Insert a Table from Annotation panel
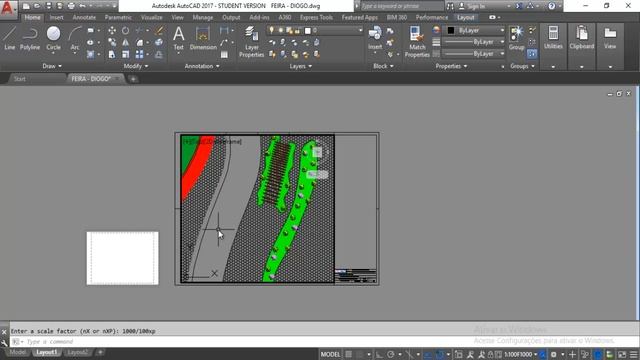The height and width of the screenshot is (360, 640). (224, 54)
